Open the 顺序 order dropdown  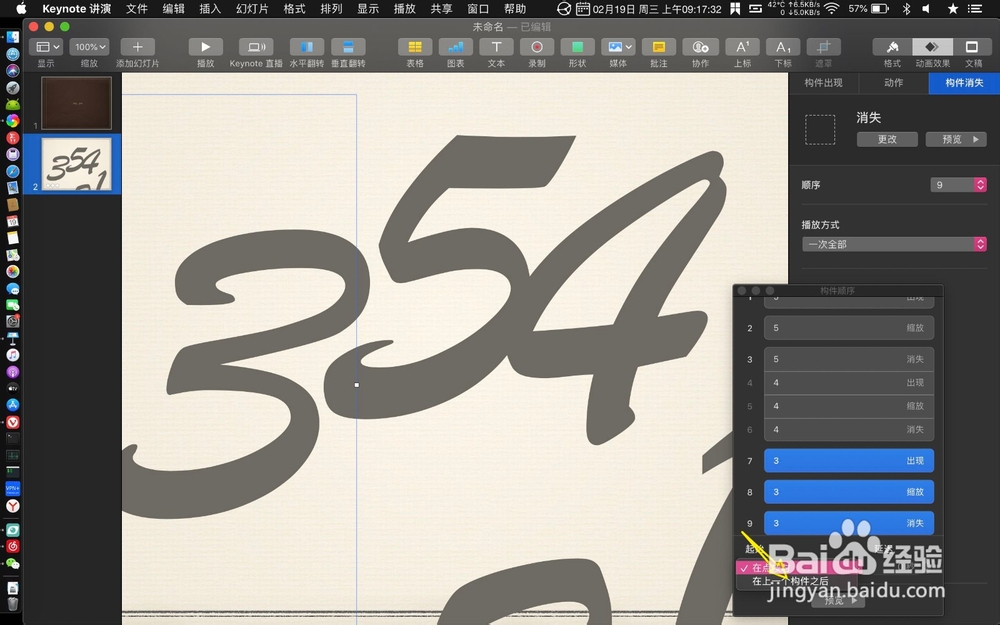(958, 184)
